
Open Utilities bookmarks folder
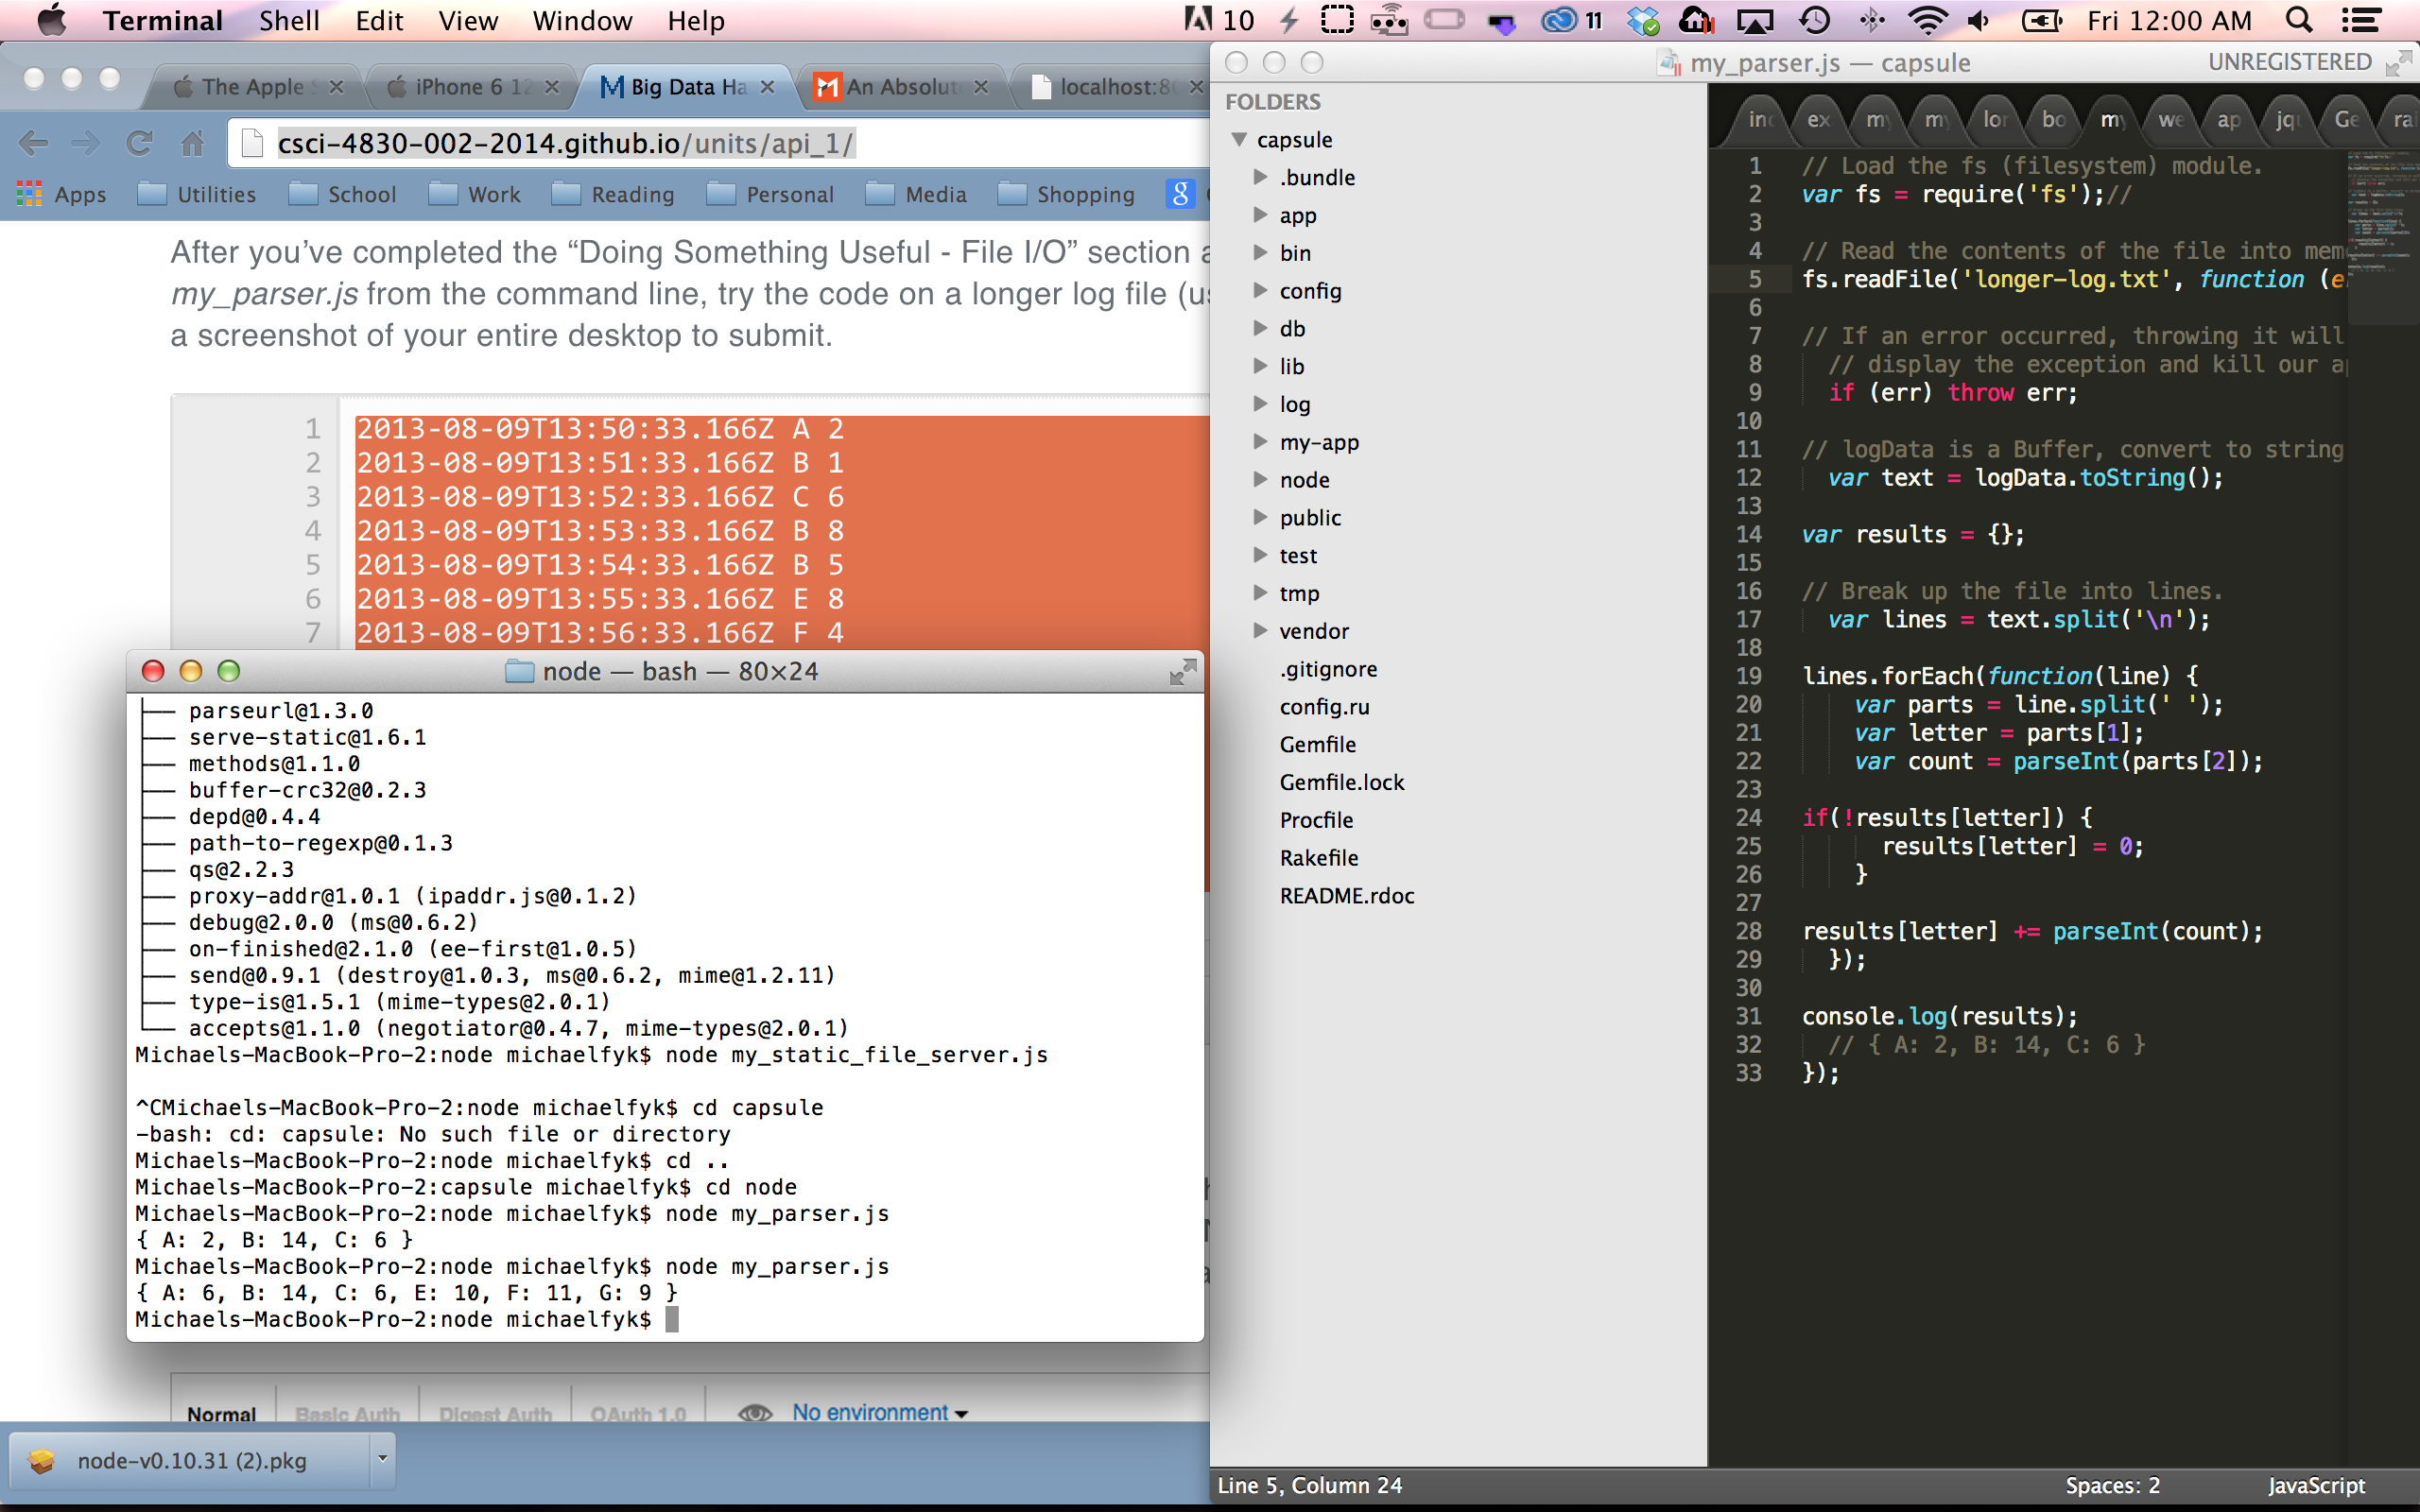[x=197, y=194]
